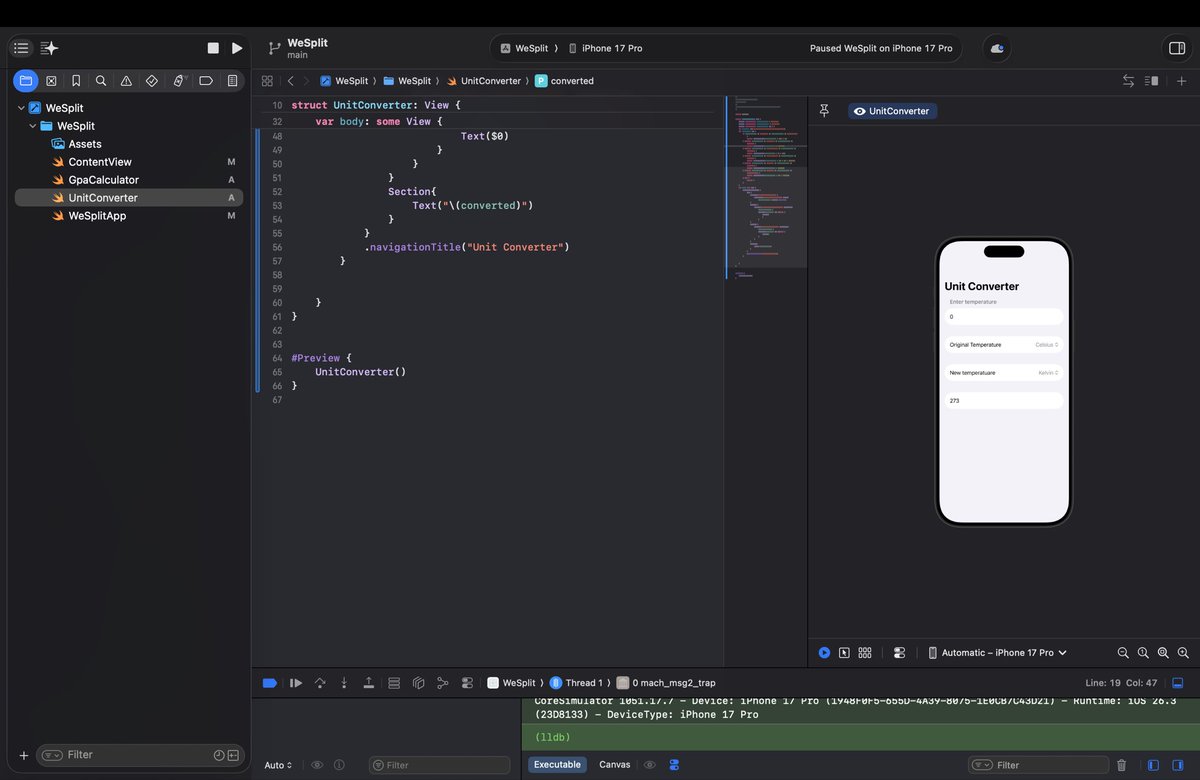Open the find navigator magnifier

pyautogui.click(x=101, y=81)
